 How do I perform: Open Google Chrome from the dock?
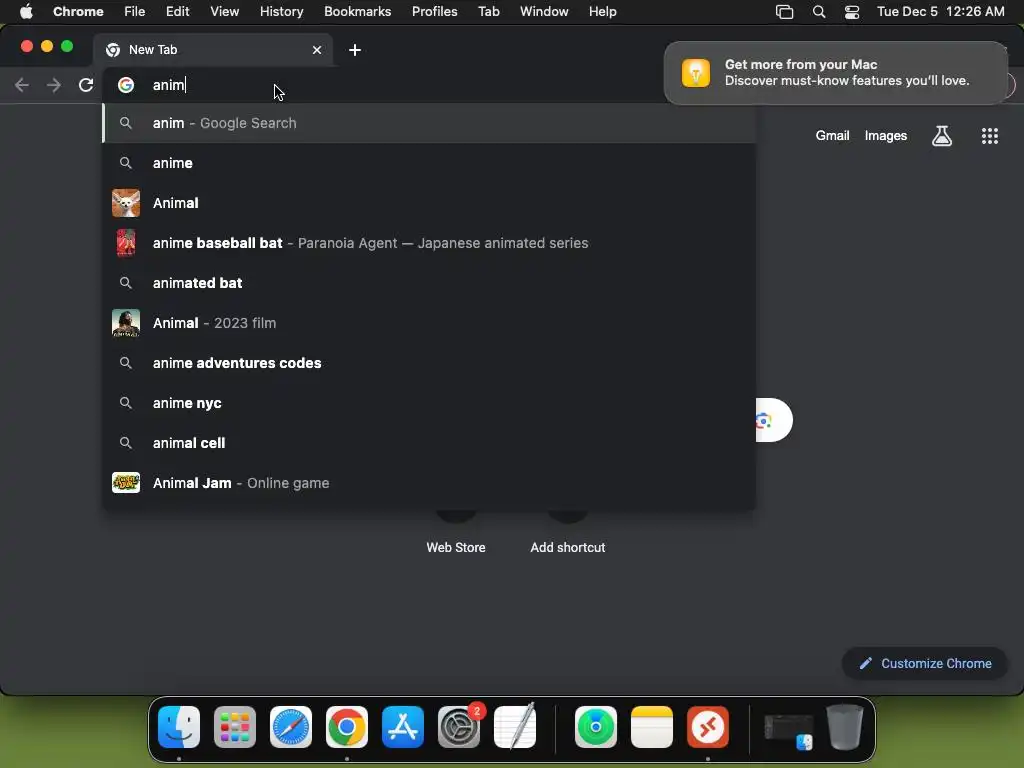347,727
